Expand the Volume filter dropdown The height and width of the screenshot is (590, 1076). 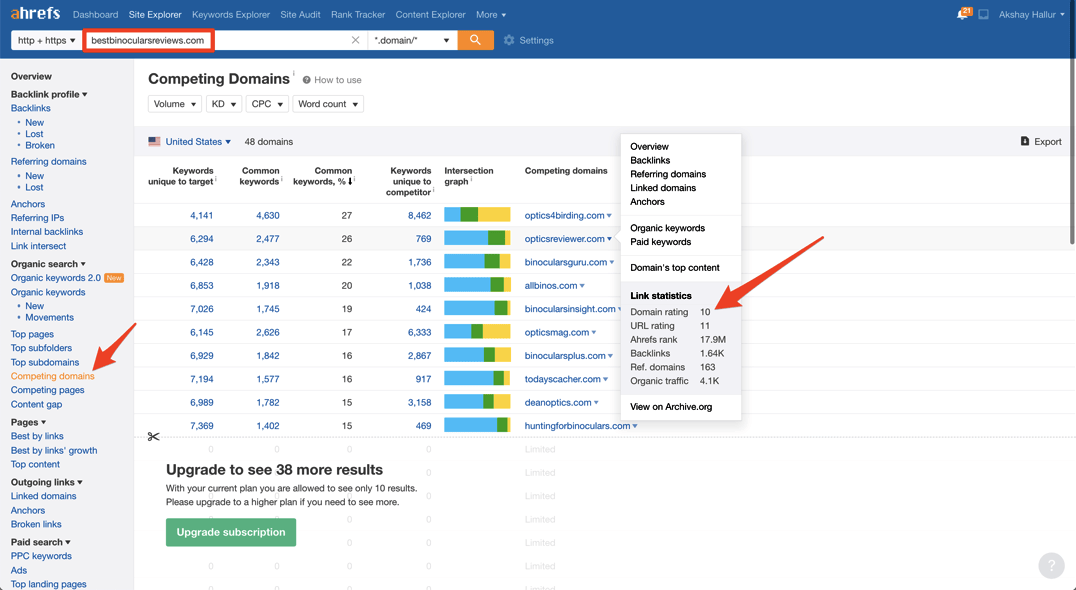click(x=174, y=104)
